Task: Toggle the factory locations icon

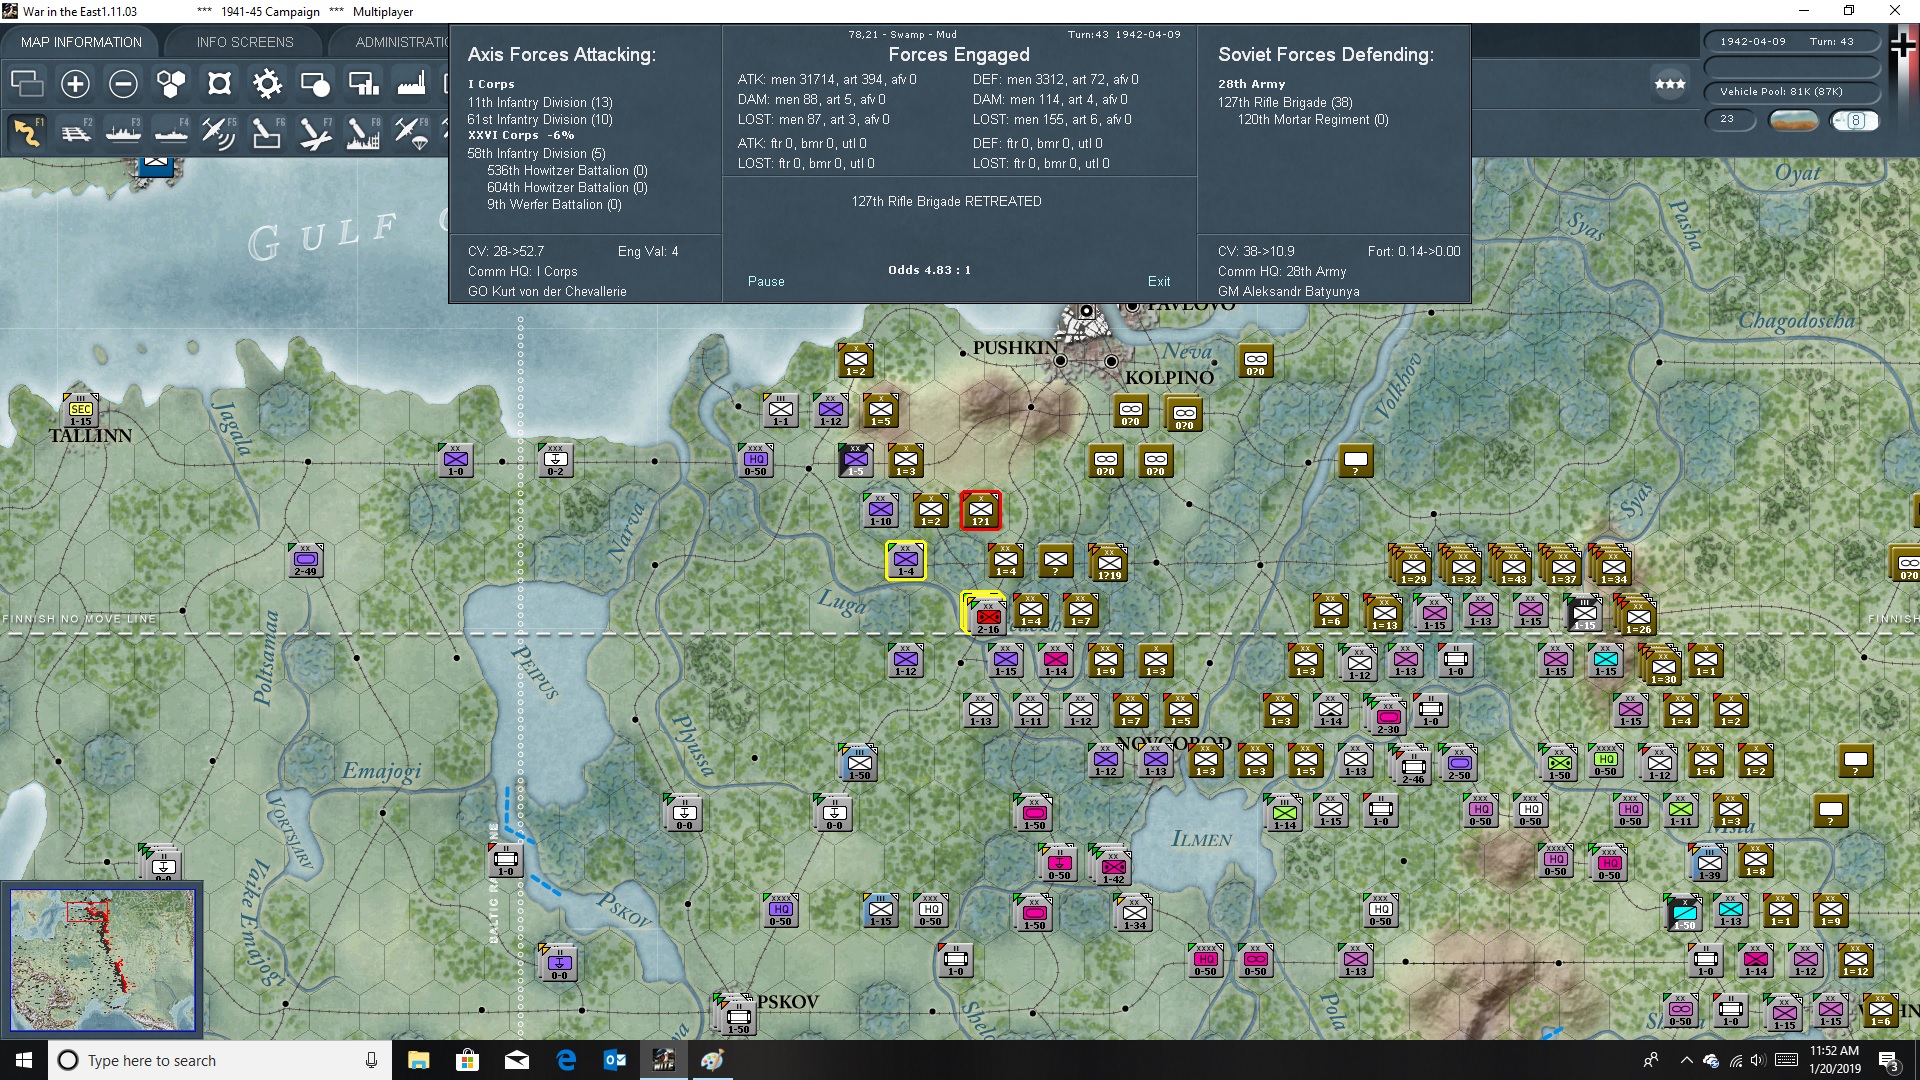Action: point(411,84)
